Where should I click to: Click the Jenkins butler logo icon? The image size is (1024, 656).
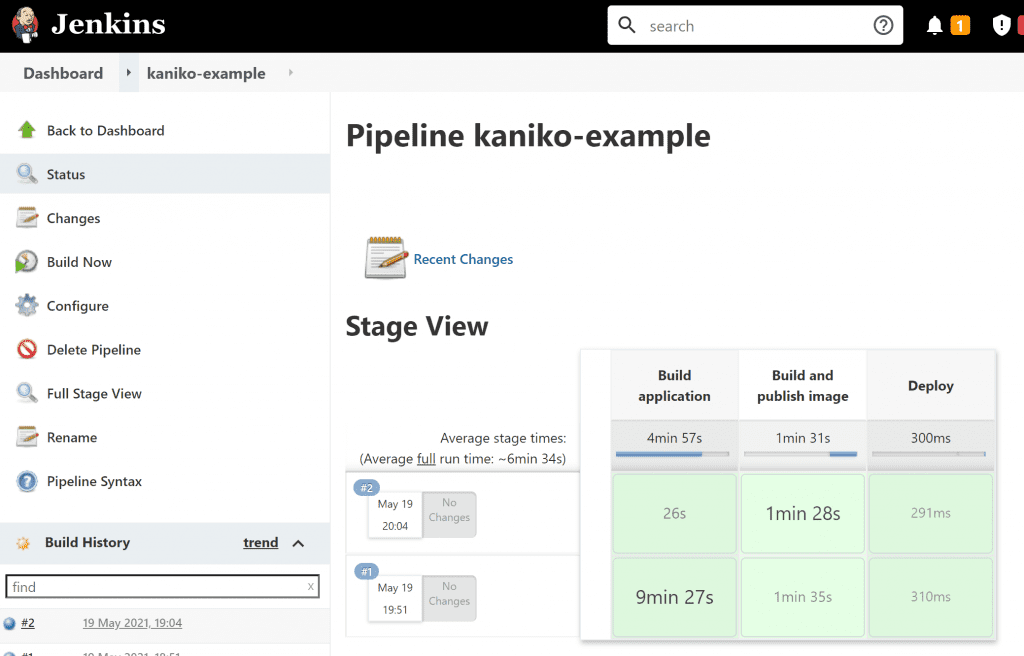click(x=26, y=25)
